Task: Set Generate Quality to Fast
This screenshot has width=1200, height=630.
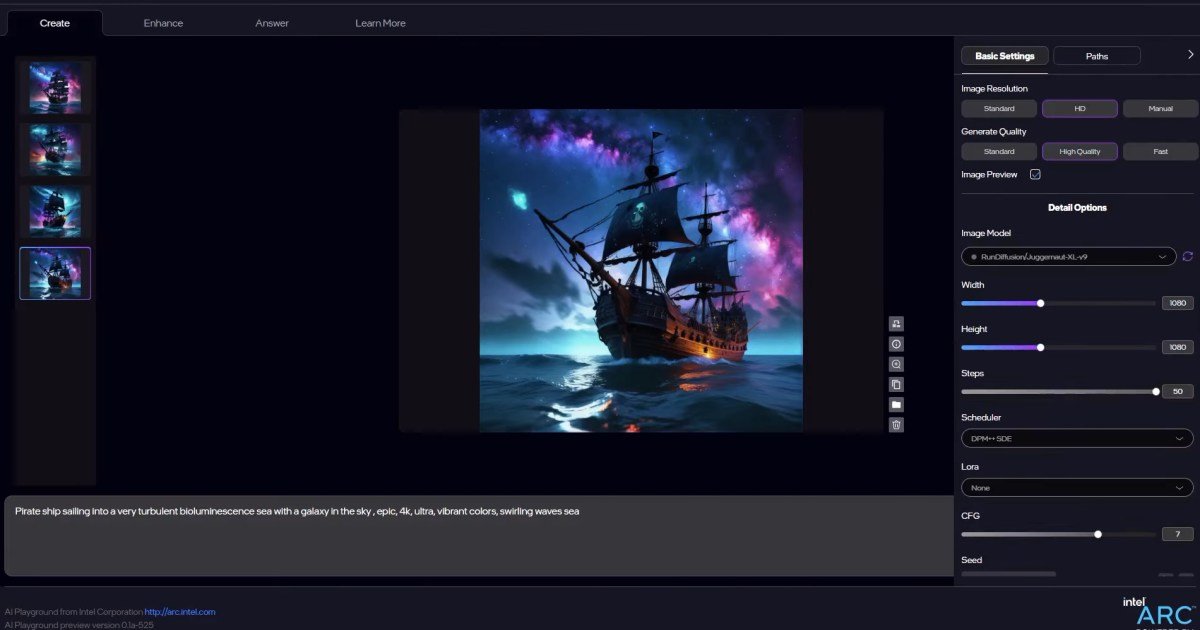Action: coord(1160,152)
